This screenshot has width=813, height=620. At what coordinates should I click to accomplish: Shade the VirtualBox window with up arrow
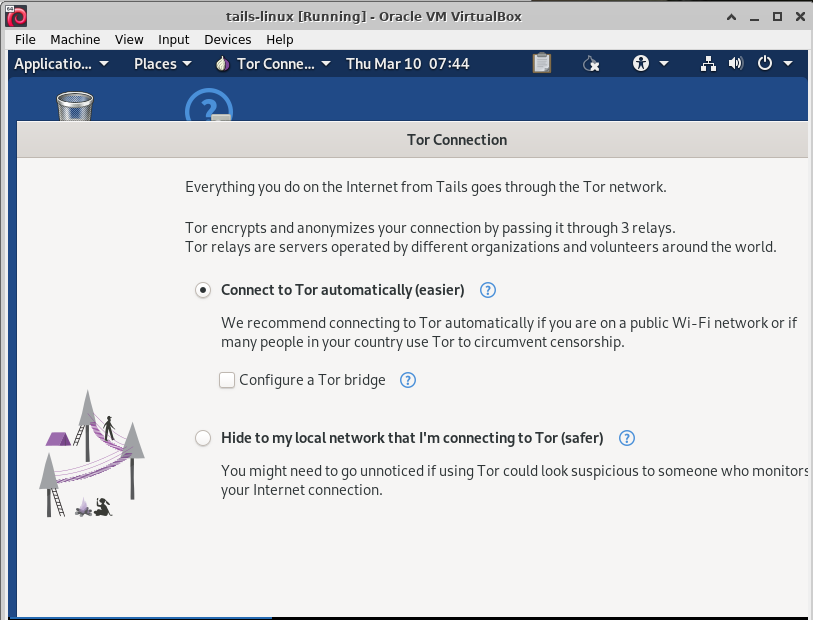[x=732, y=17]
